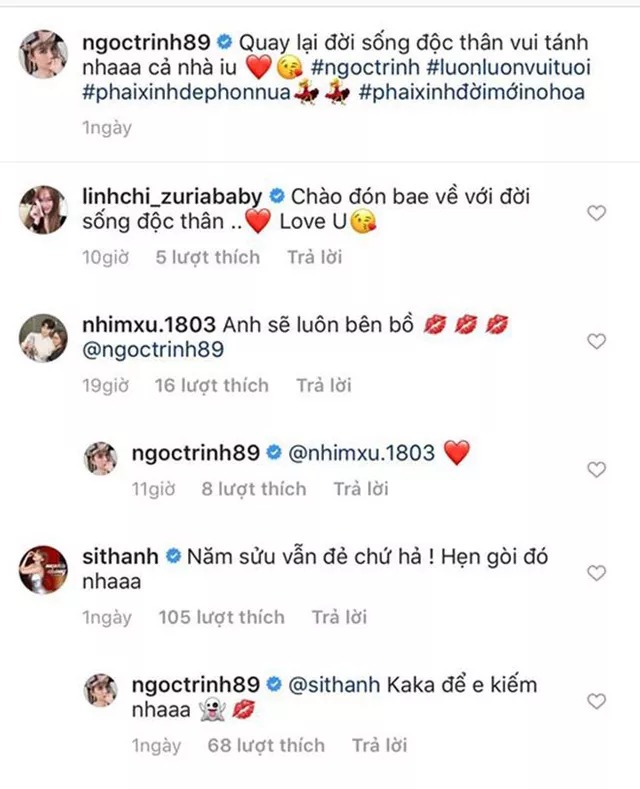Follow the @nhimxu.1803 mention in reply
This screenshot has width=640, height=789.
click(x=363, y=453)
